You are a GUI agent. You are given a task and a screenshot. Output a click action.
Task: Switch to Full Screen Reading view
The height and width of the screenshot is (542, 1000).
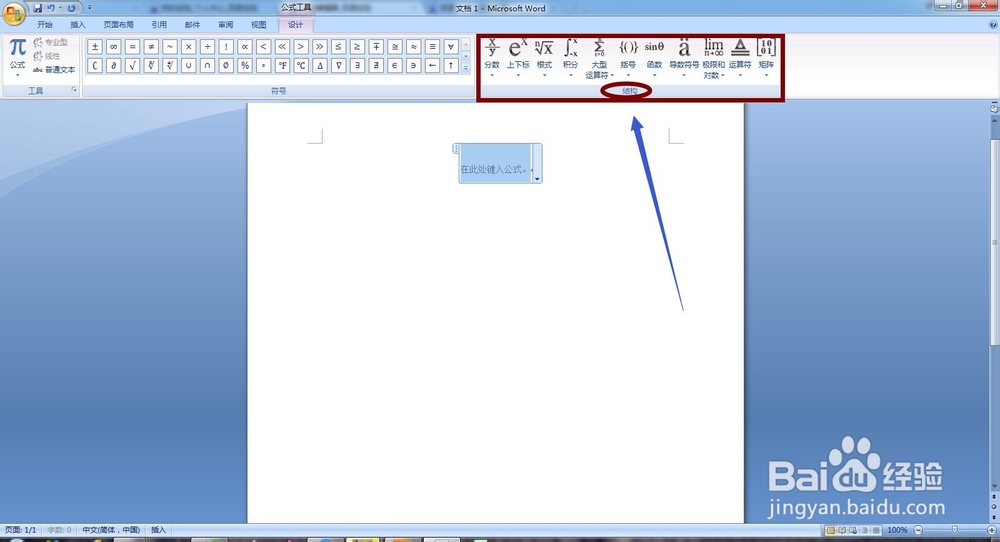pos(842,530)
